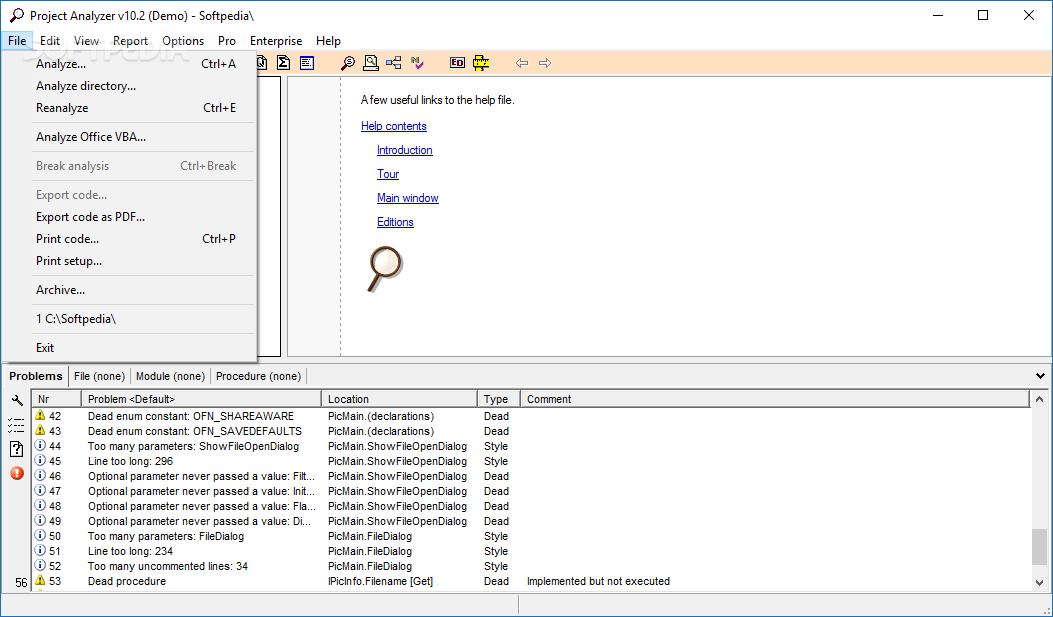Switch to the Procedure (none) tab

pyautogui.click(x=259, y=376)
